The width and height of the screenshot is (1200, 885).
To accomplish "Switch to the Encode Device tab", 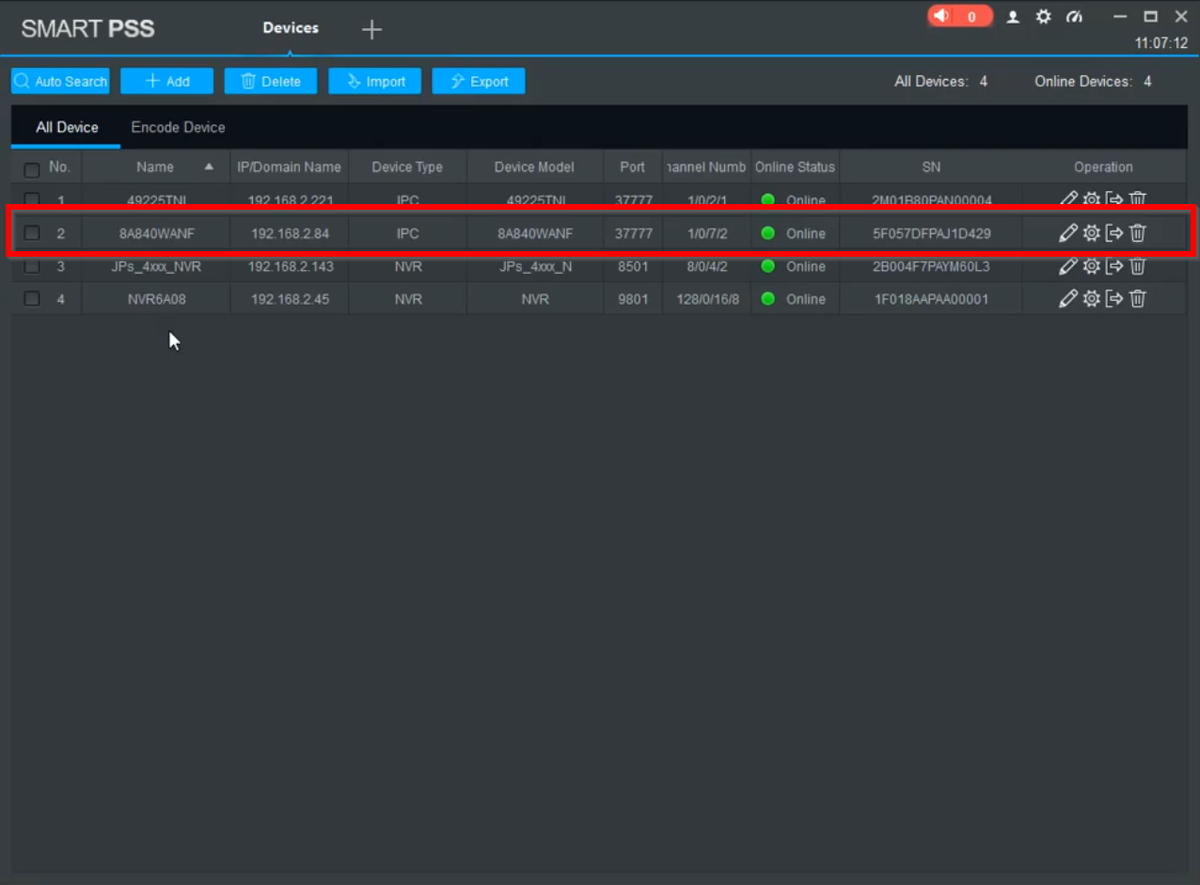I will tap(178, 127).
